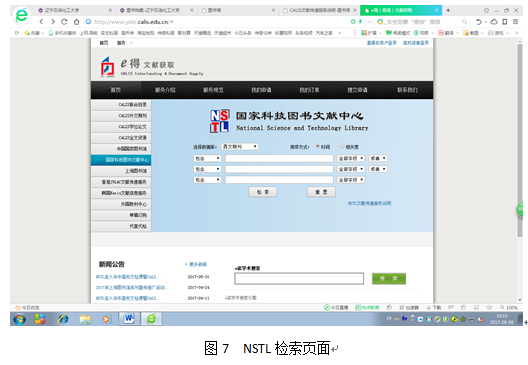The image size is (528, 365).
Task: Open 上海图书馆 in left sidebar
Action: 121,171
